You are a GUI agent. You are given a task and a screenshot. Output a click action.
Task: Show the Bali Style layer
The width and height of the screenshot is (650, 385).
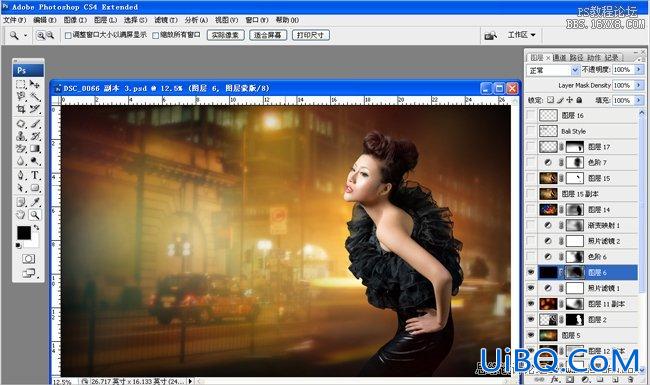tap(531, 131)
